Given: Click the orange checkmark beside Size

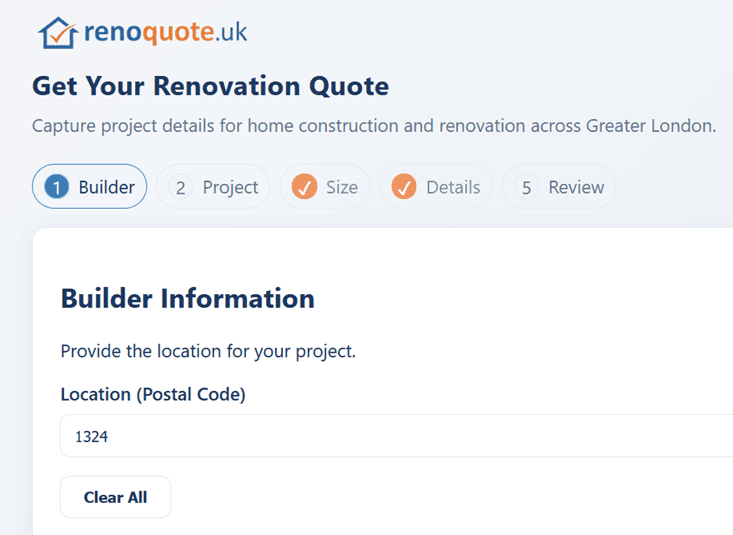Looking at the screenshot, I should pyautogui.click(x=305, y=187).
